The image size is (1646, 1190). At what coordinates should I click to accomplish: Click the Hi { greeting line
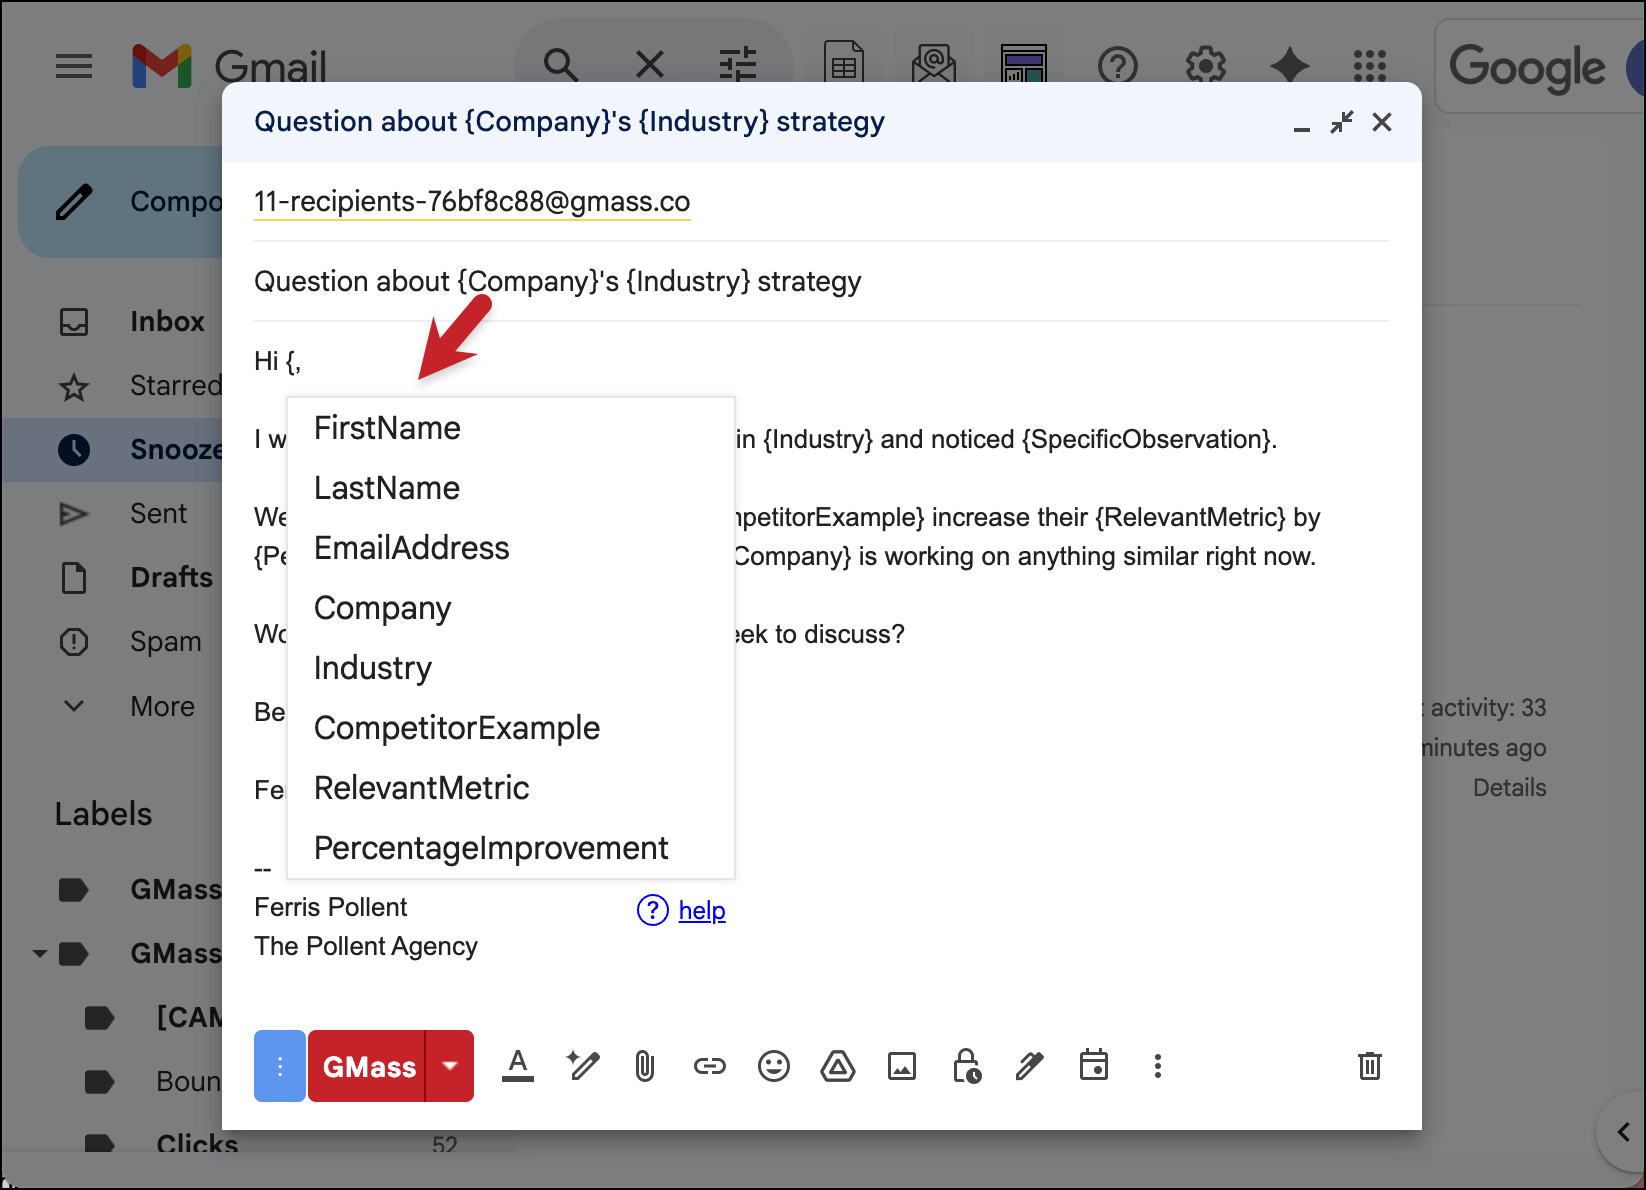pyautogui.click(x=277, y=361)
